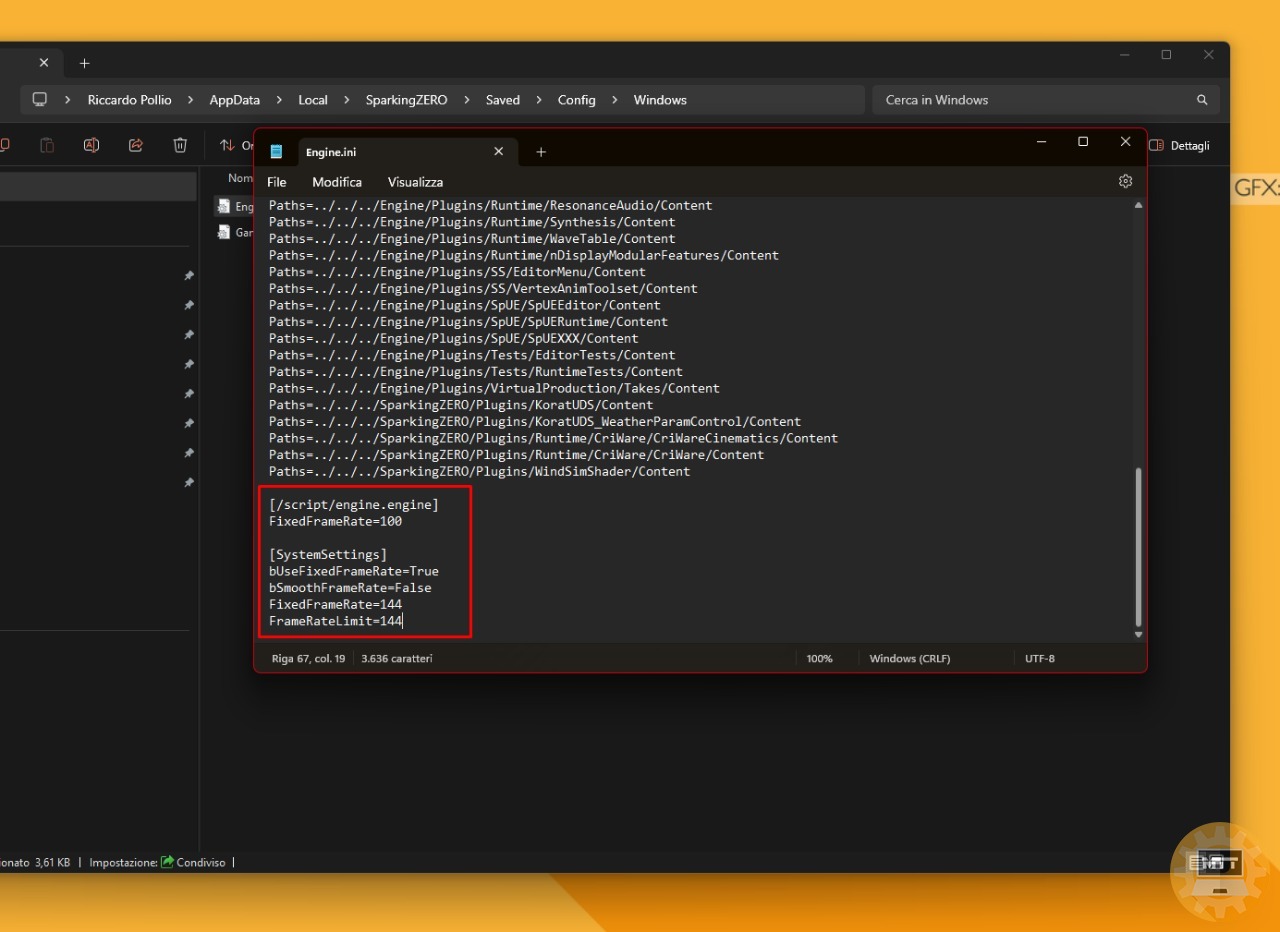Image resolution: width=1280 pixels, height=932 pixels.
Task: Click the Notepad vertical scrollbar thumb
Action: click(1138, 546)
